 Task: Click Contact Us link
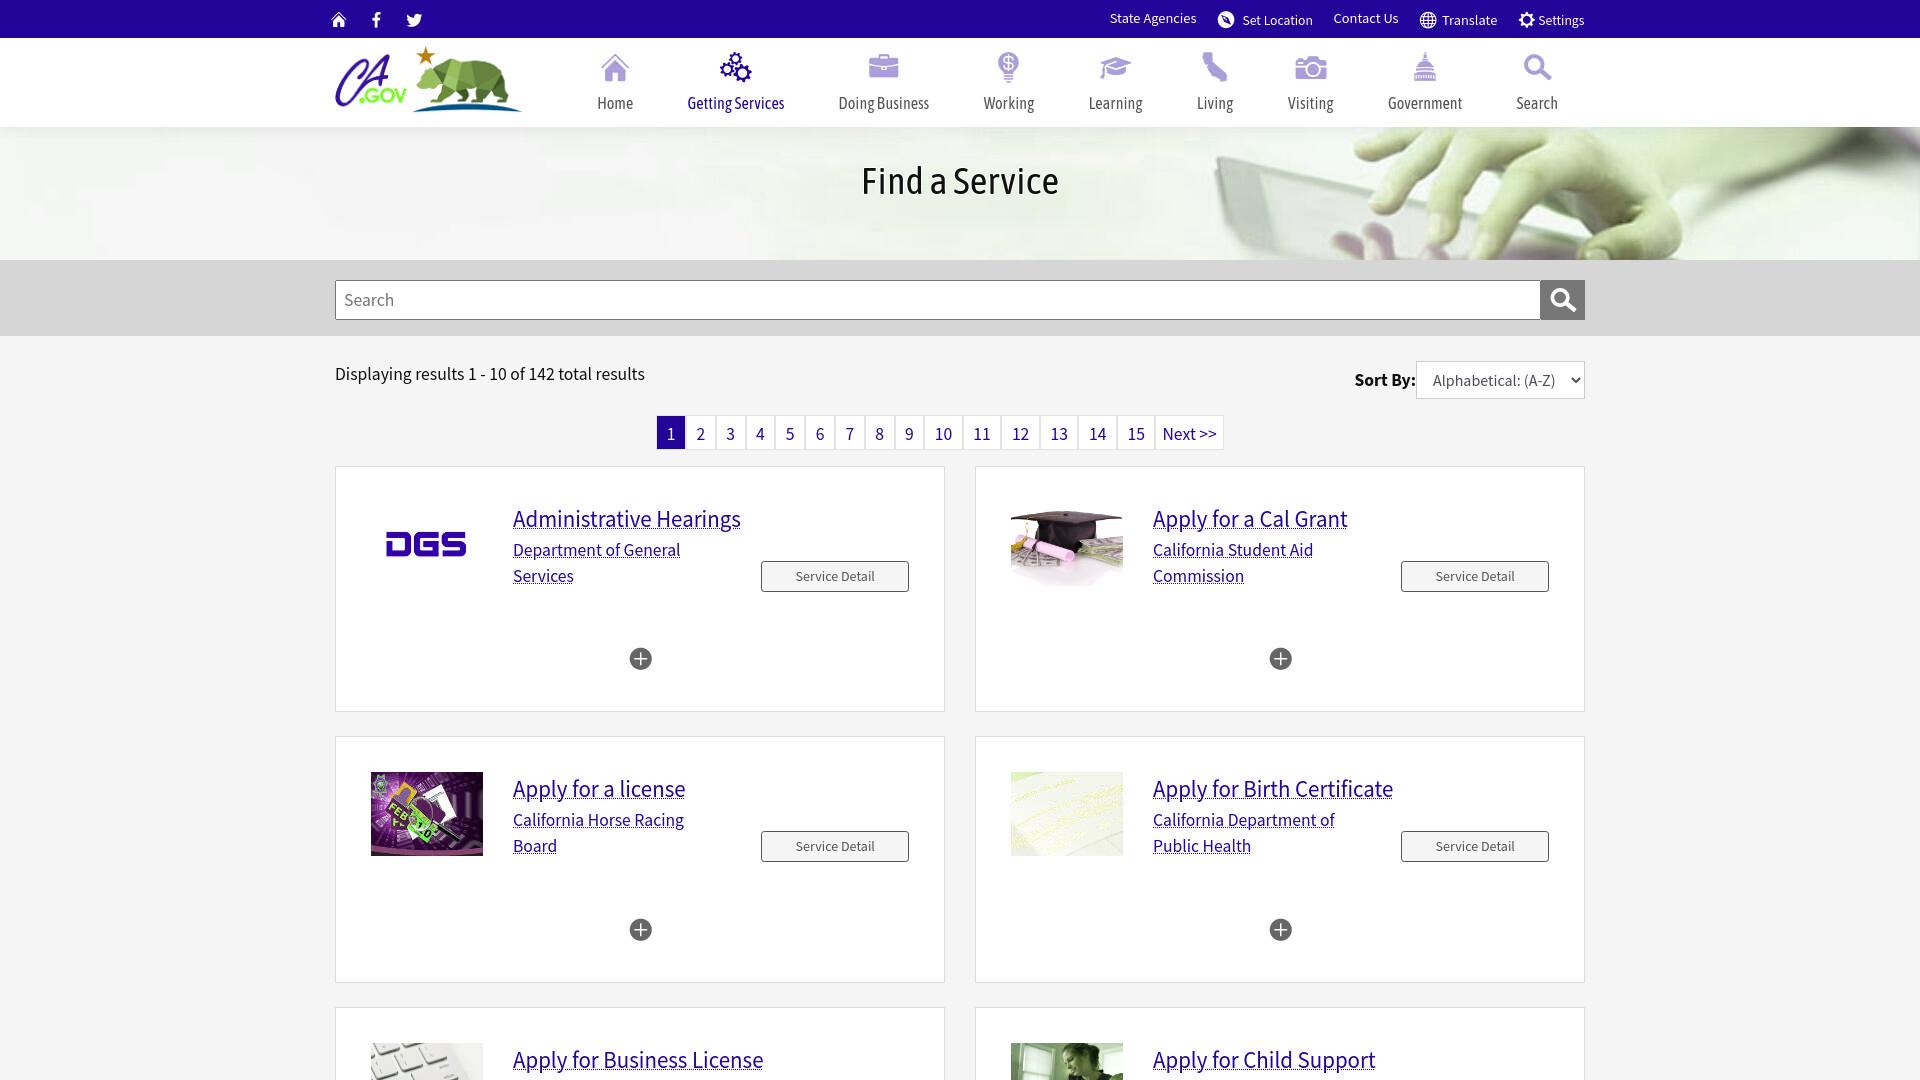click(1366, 19)
